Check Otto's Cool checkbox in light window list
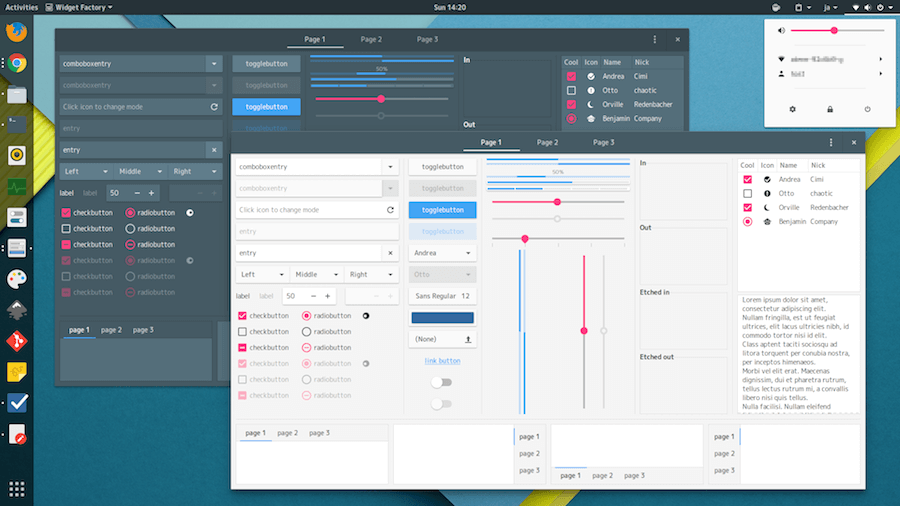 [747, 193]
